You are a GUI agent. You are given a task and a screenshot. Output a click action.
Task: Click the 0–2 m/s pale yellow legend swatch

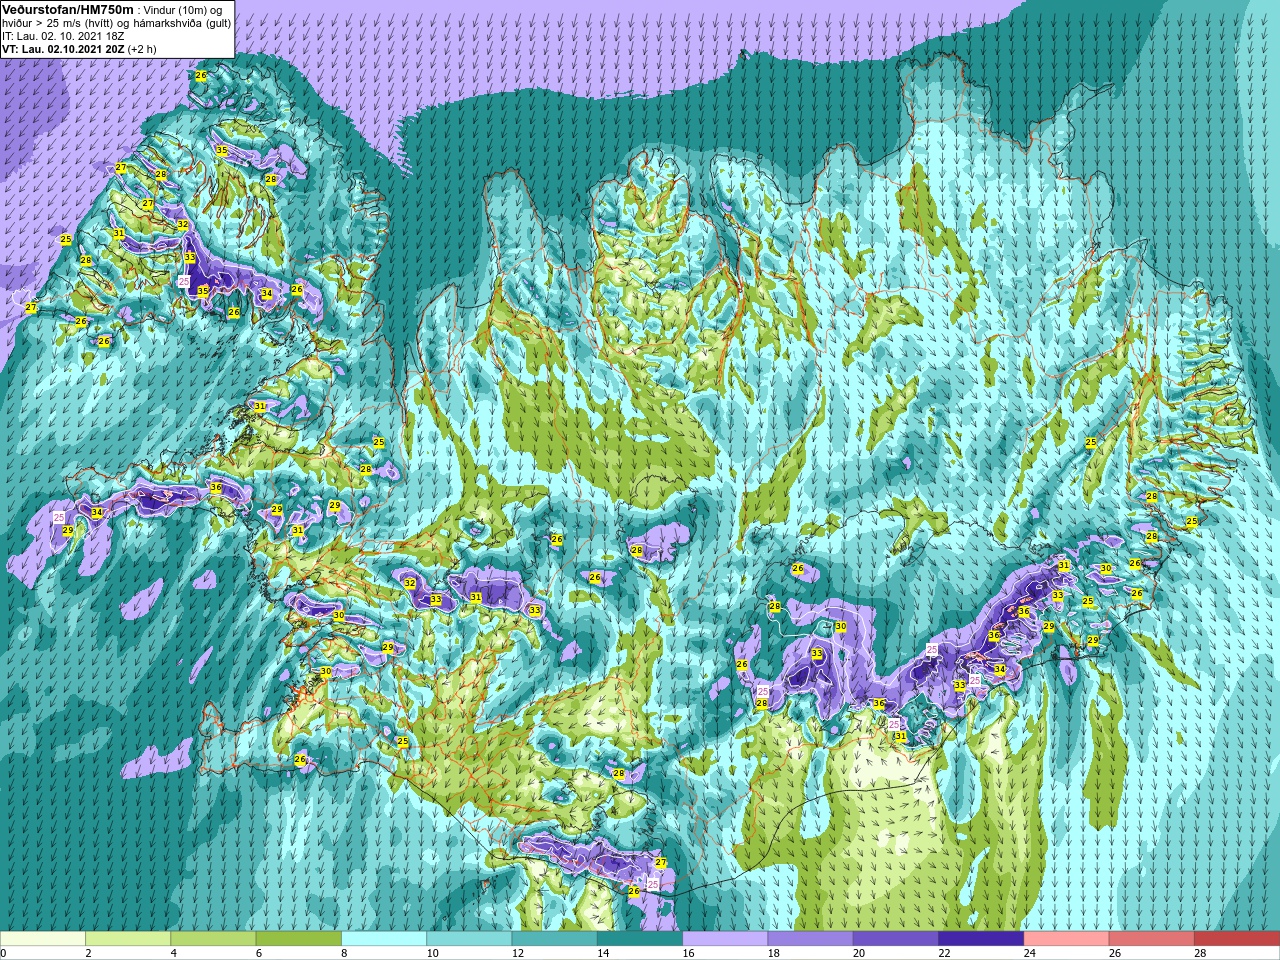coord(43,939)
